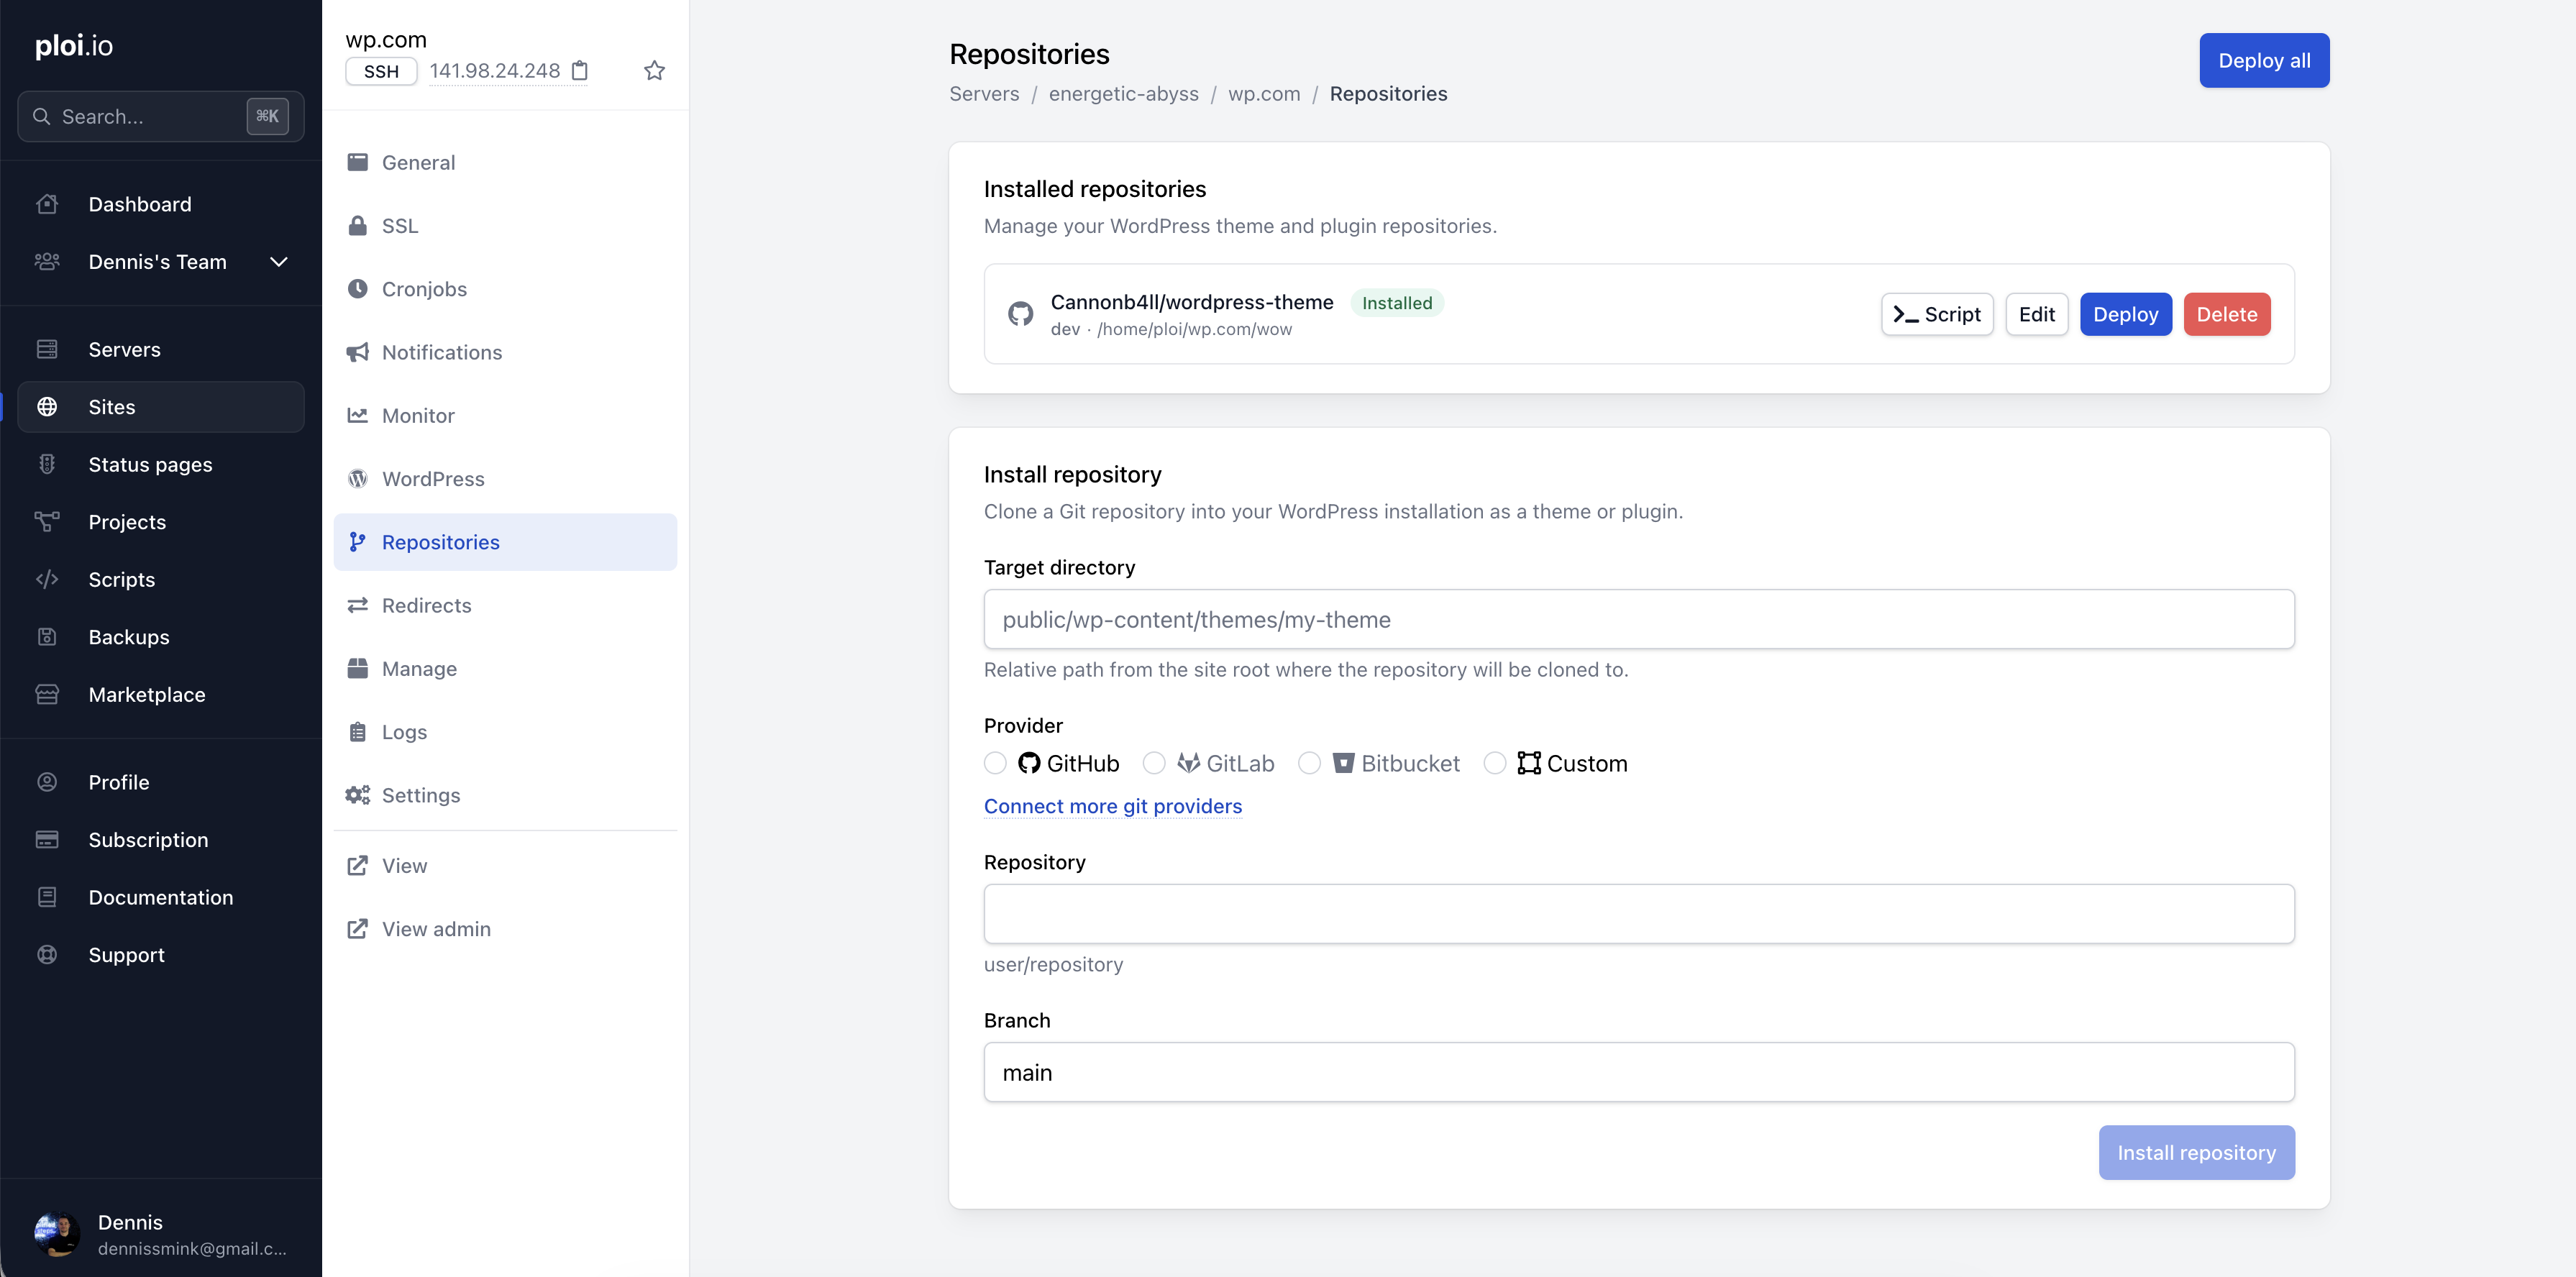Screen dimensions: 2576x1277
Task: Go to Servers in the main sidebar
Action: click(x=124, y=350)
